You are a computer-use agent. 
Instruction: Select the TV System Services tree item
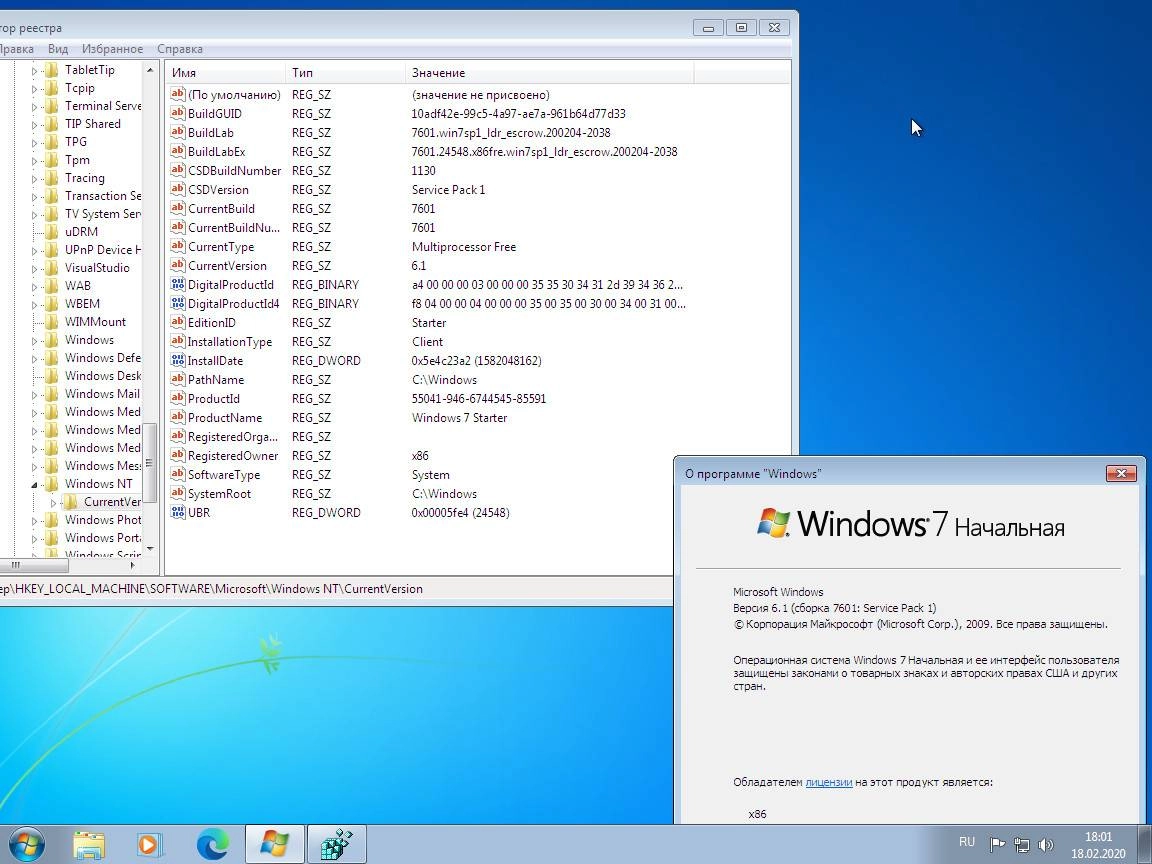point(103,214)
